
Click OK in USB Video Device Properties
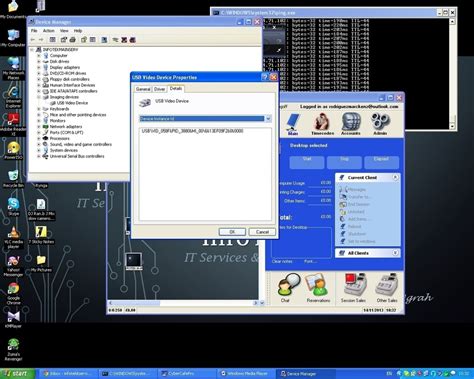click(x=232, y=232)
